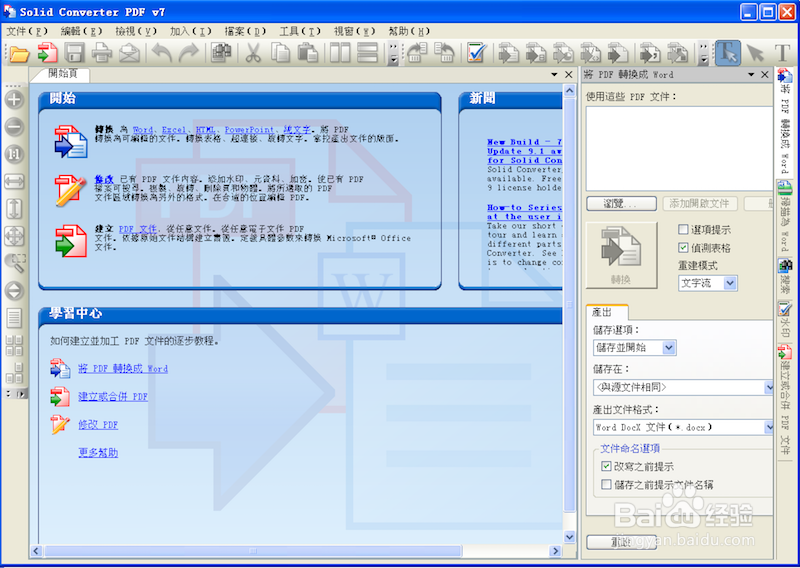Open the 更多幫助 link
The height and width of the screenshot is (568, 800).
click(x=98, y=453)
